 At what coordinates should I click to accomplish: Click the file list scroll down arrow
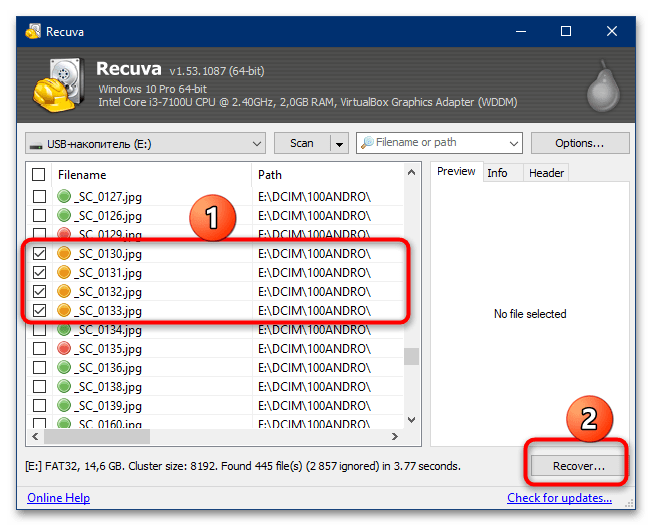click(x=411, y=420)
